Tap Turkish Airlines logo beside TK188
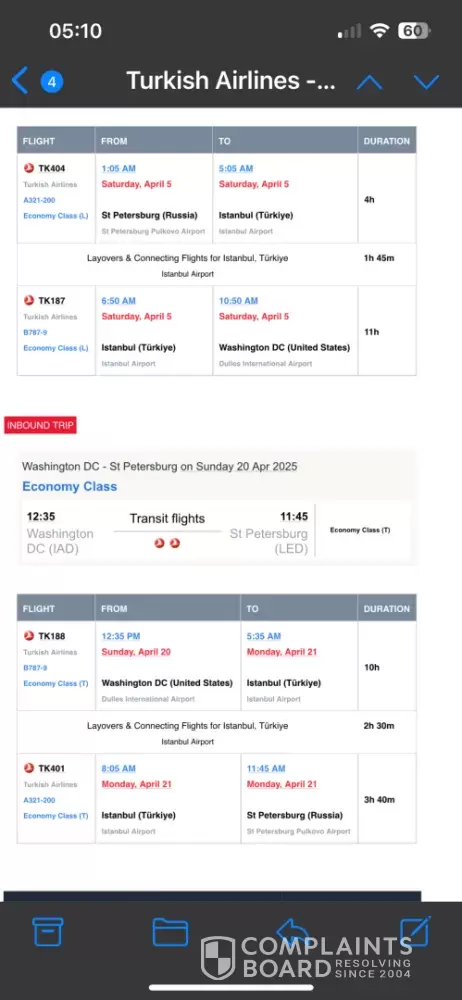462x1000 pixels. click(29, 636)
